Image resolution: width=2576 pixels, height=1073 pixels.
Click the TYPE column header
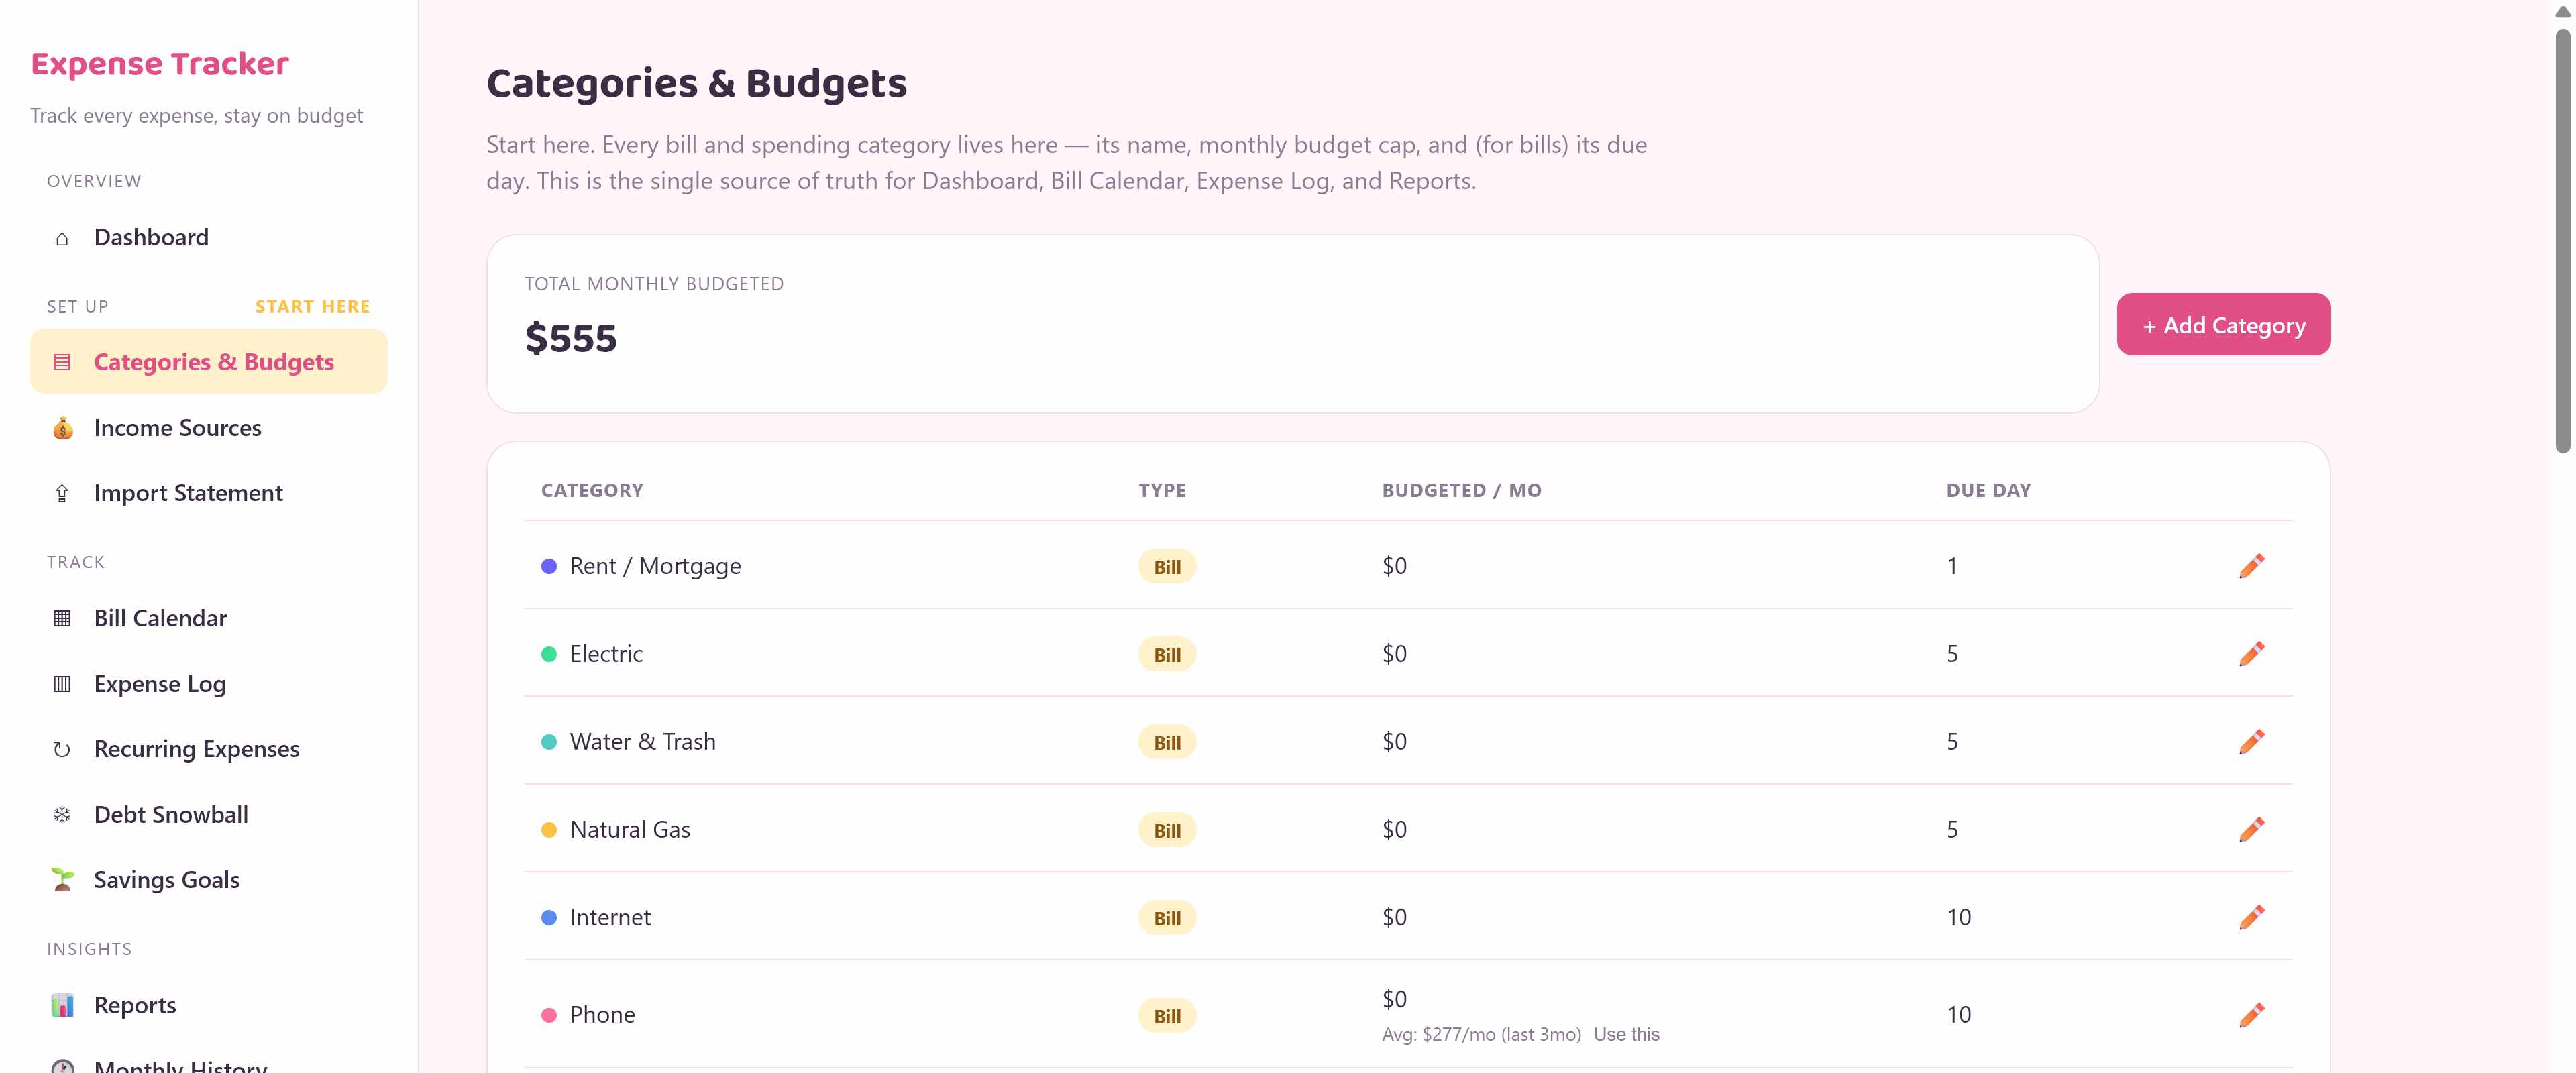click(1162, 491)
